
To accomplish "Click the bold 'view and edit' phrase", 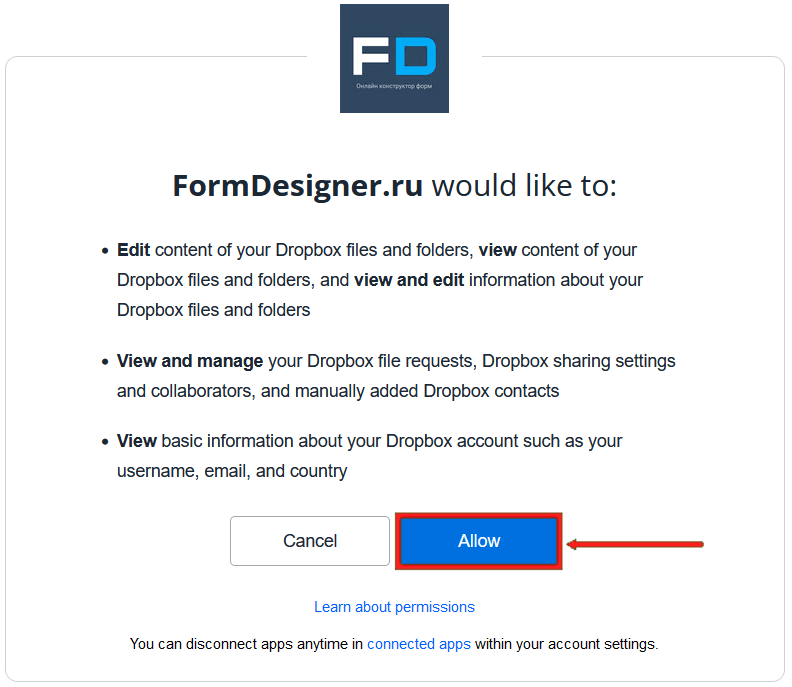I will 408,280.
